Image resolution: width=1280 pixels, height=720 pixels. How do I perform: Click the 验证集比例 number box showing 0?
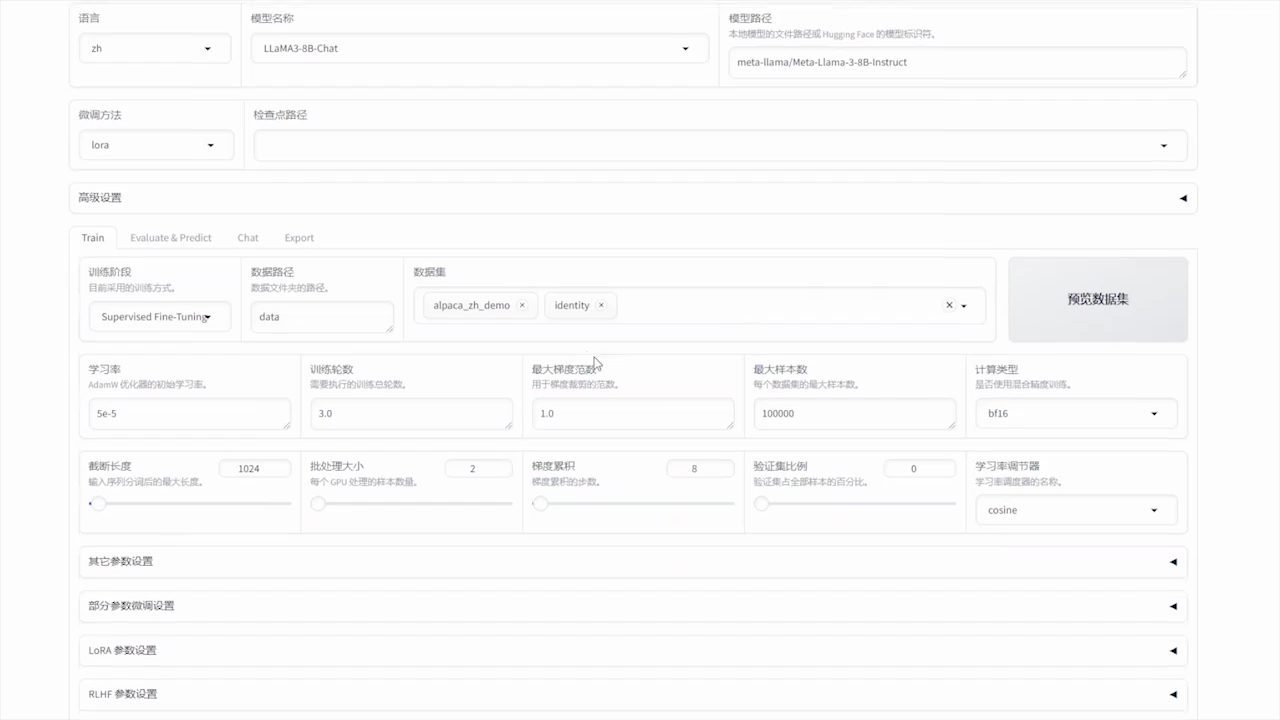[x=920, y=468]
